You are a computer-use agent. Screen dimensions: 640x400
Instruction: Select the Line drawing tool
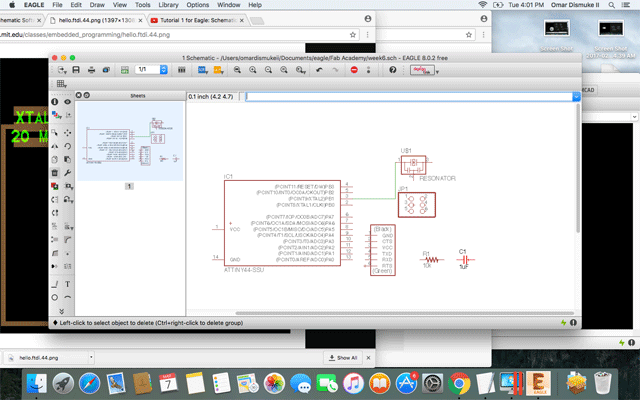coord(55,284)
